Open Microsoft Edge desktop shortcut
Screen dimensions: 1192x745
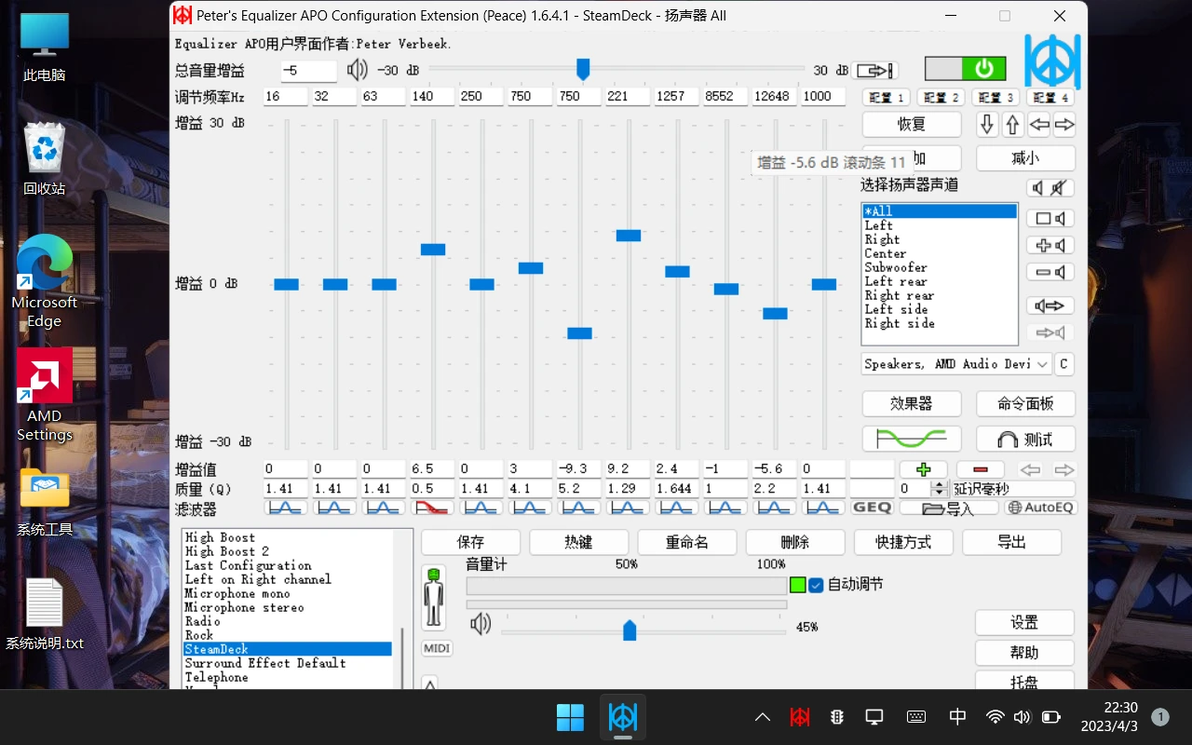click(x=44, y=282)
